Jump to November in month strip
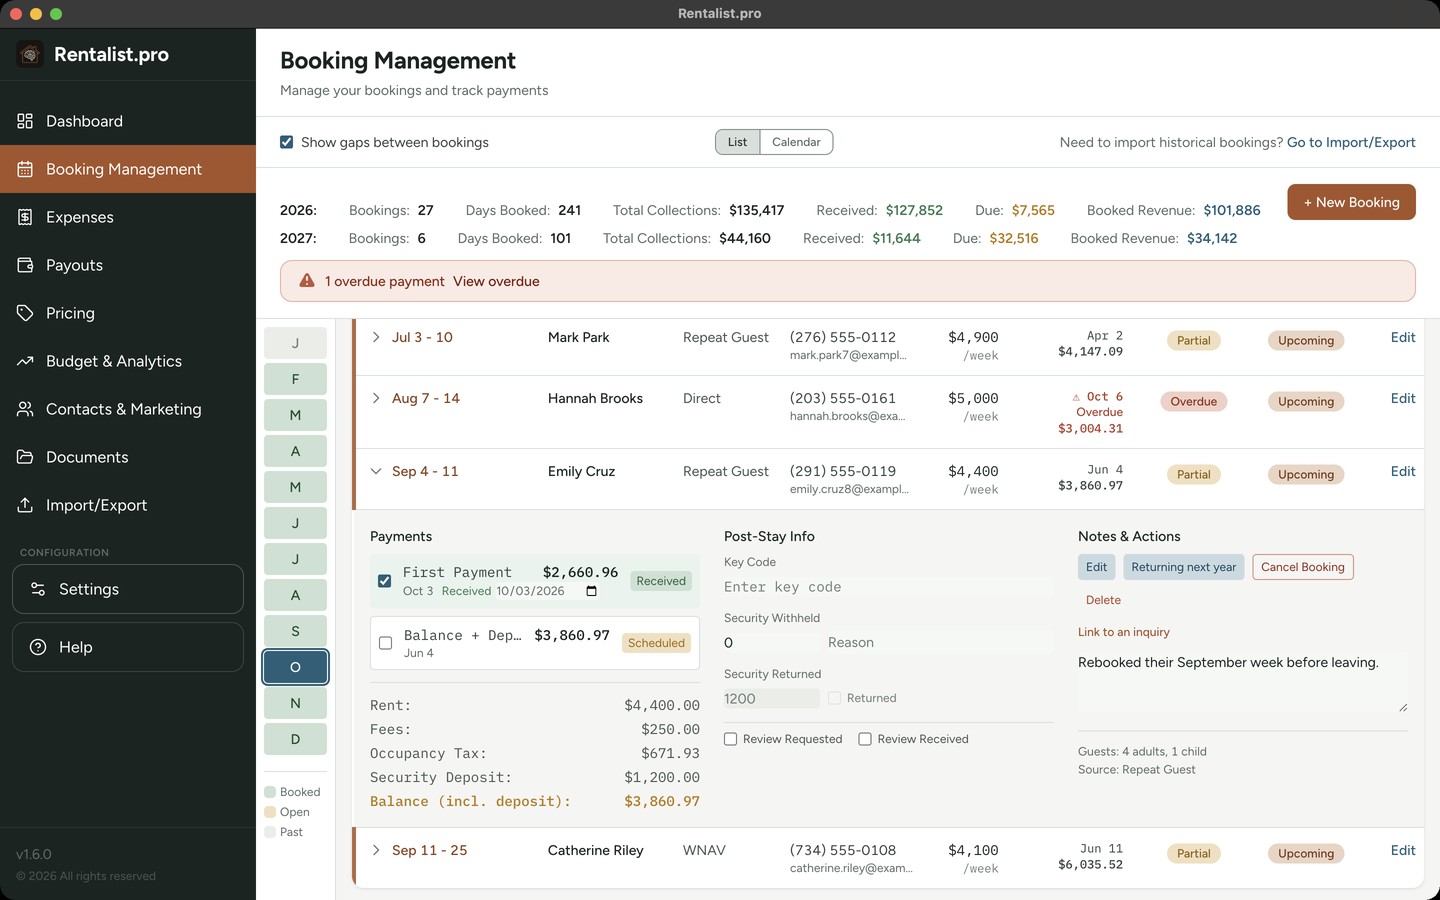Screen dimensions: 1440x900 point(295,703)
